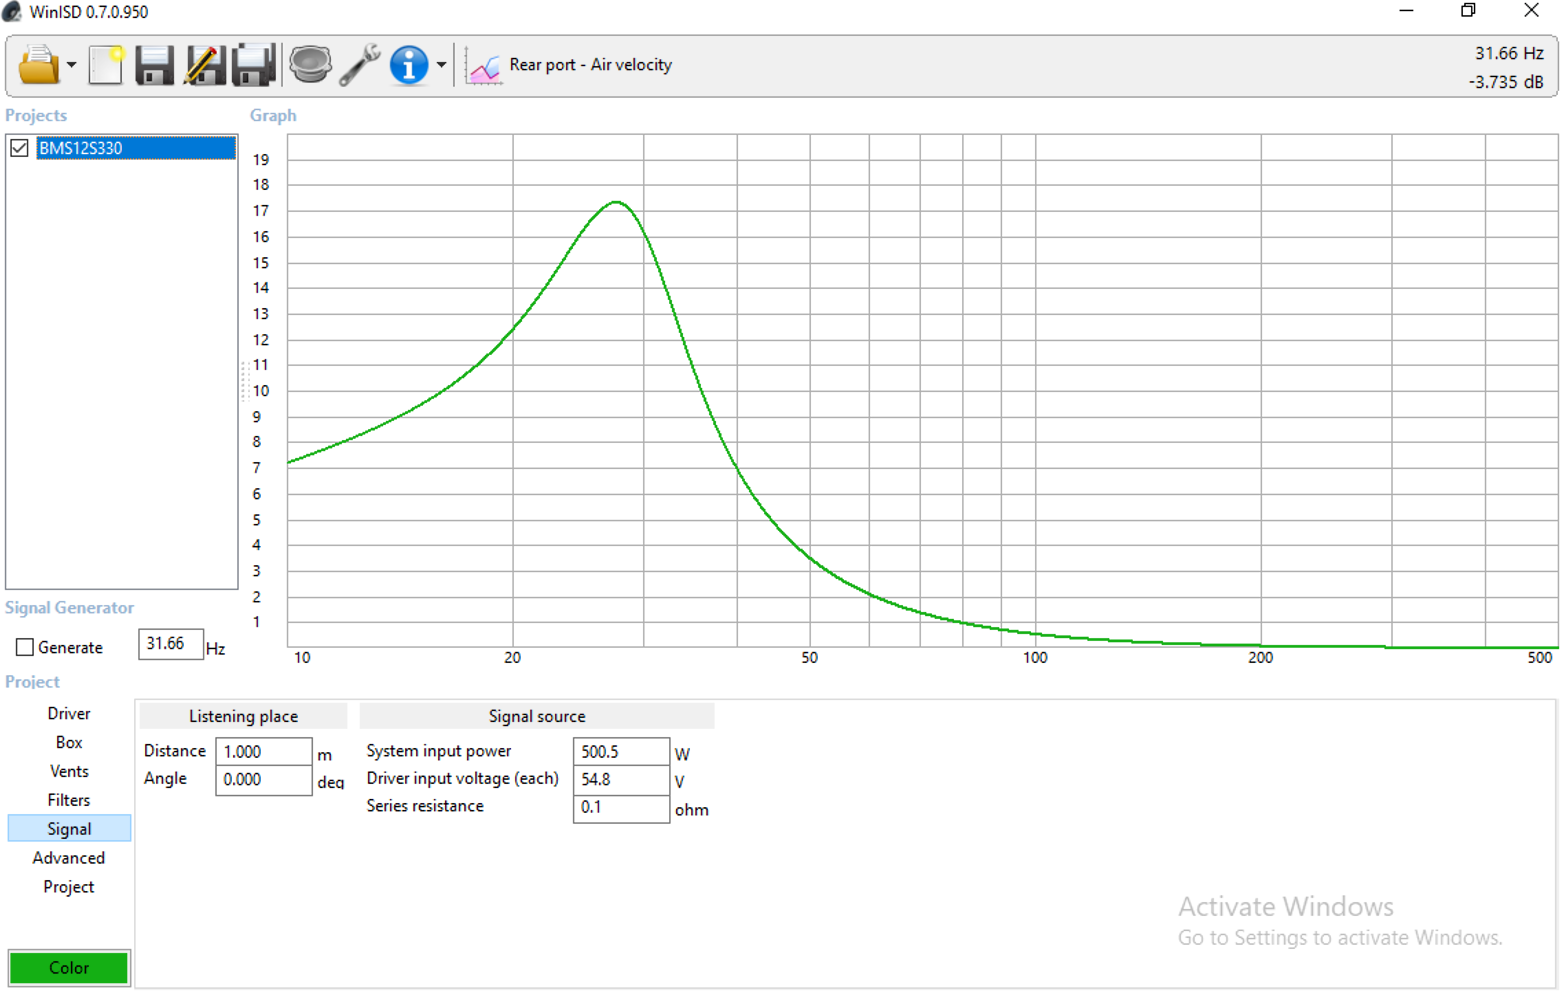This screenshot has width=1560, height=992.
Task: Click the Listening place header
Action: coord(243,716)
